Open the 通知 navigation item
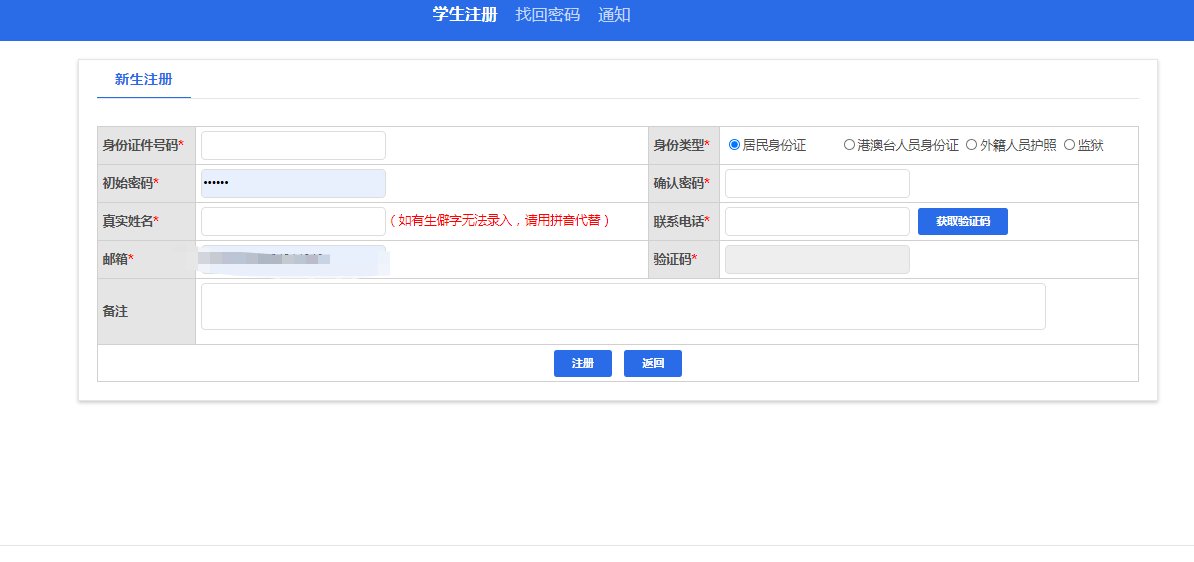Screen dimensions: 1194x562 (x=614, y=14)
